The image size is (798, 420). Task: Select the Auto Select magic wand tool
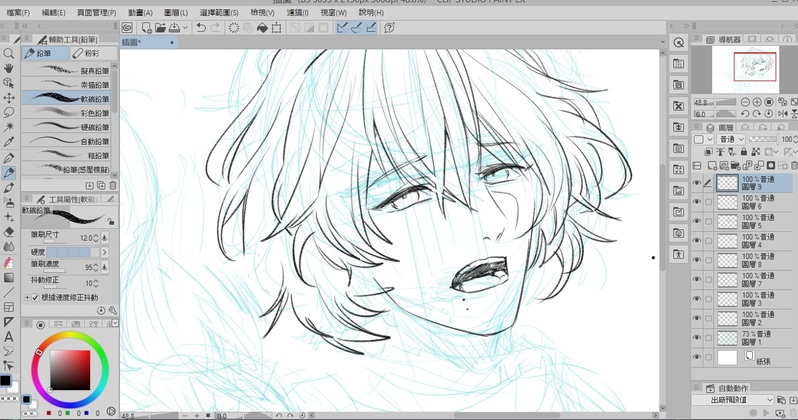(8, 127)
